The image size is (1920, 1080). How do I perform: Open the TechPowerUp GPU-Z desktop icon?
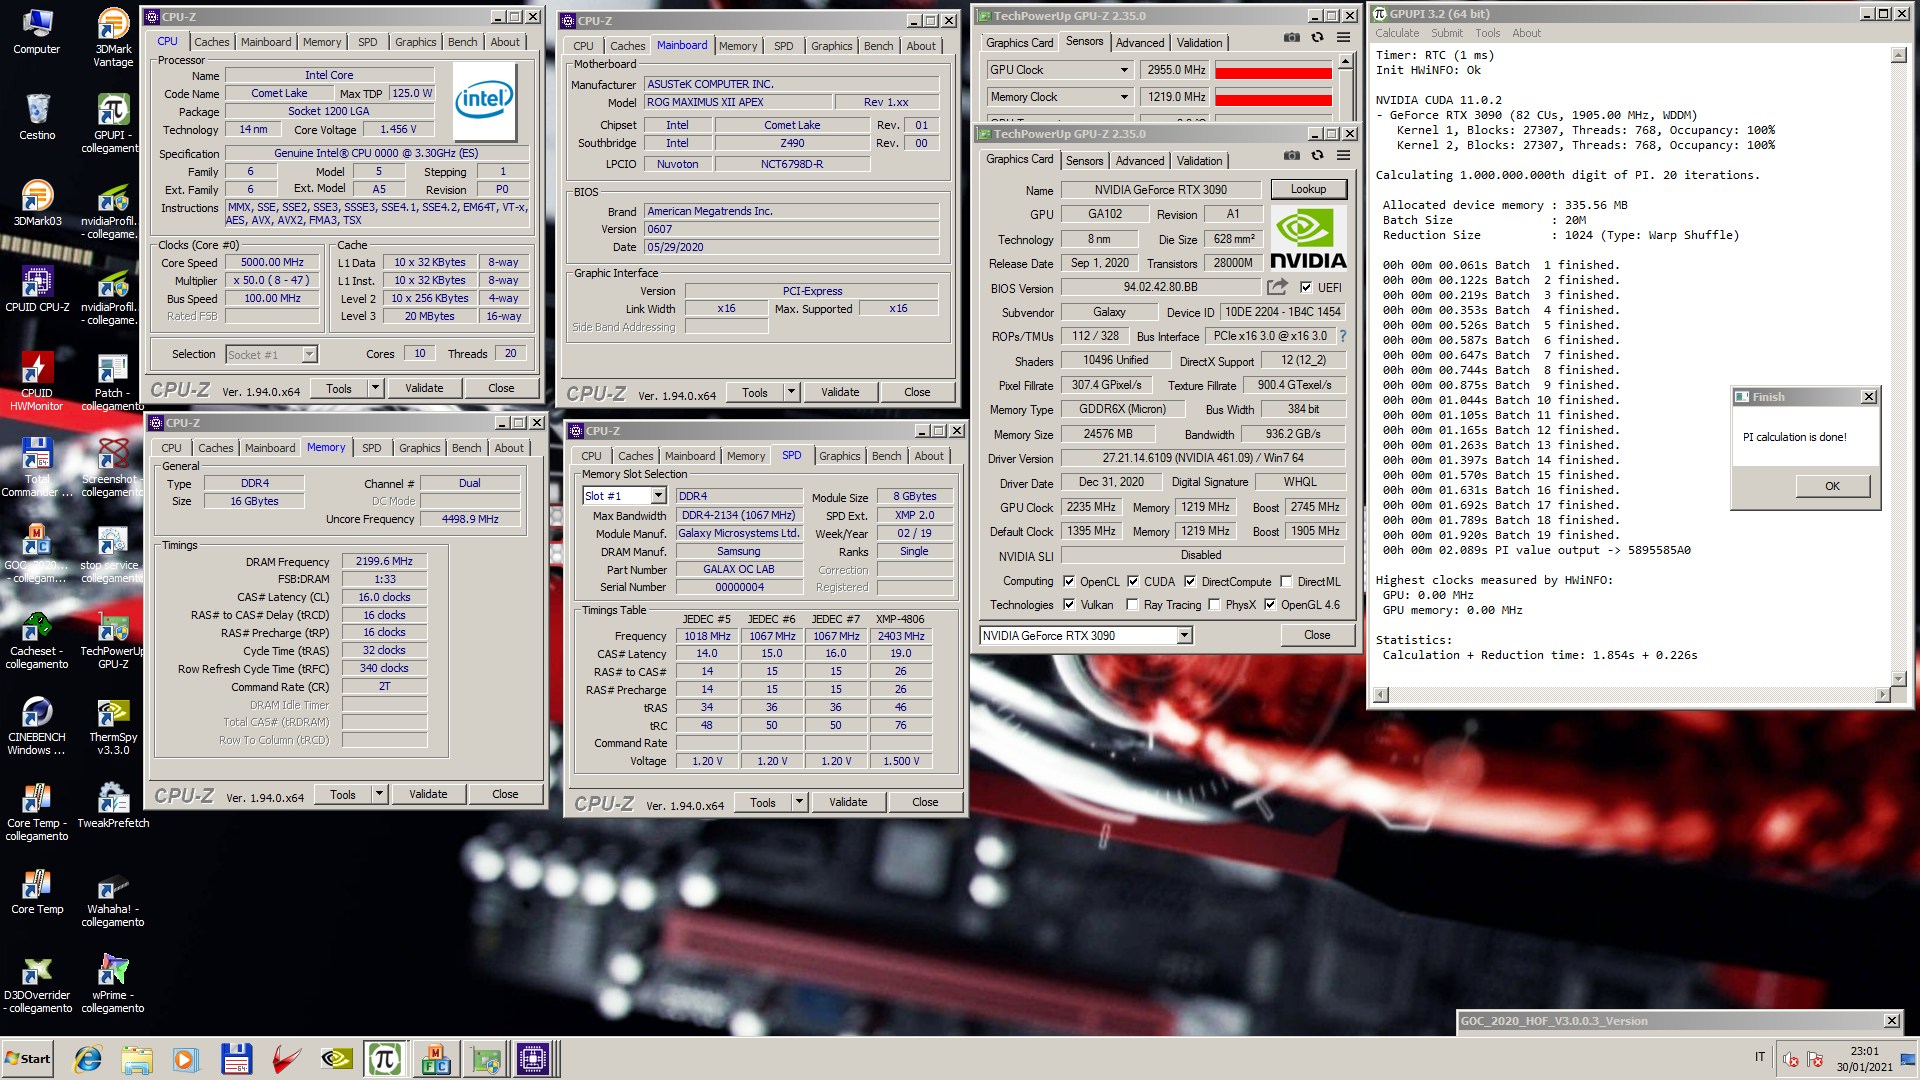(113, 639)
